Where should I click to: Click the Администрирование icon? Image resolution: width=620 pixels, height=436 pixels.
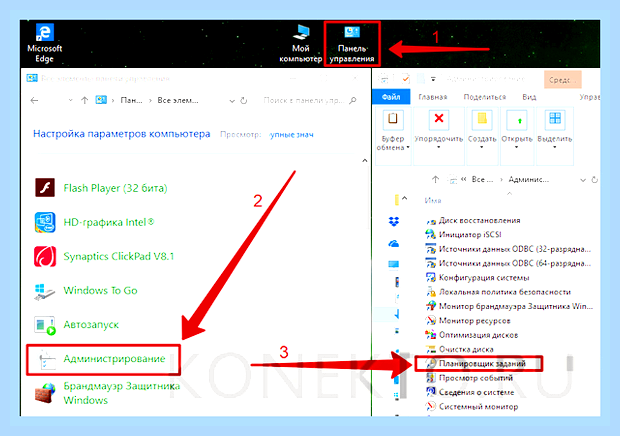pyautogui.click(x=46, y=359)
